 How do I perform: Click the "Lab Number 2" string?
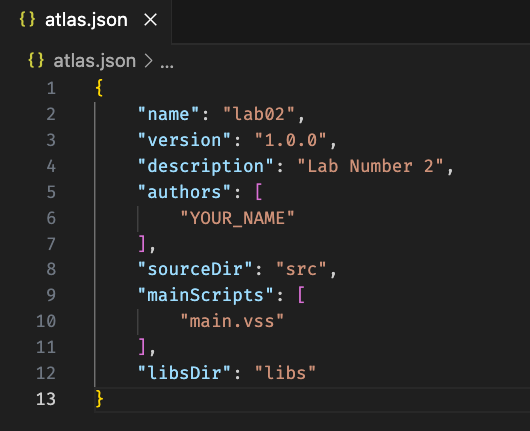[370, 166]
